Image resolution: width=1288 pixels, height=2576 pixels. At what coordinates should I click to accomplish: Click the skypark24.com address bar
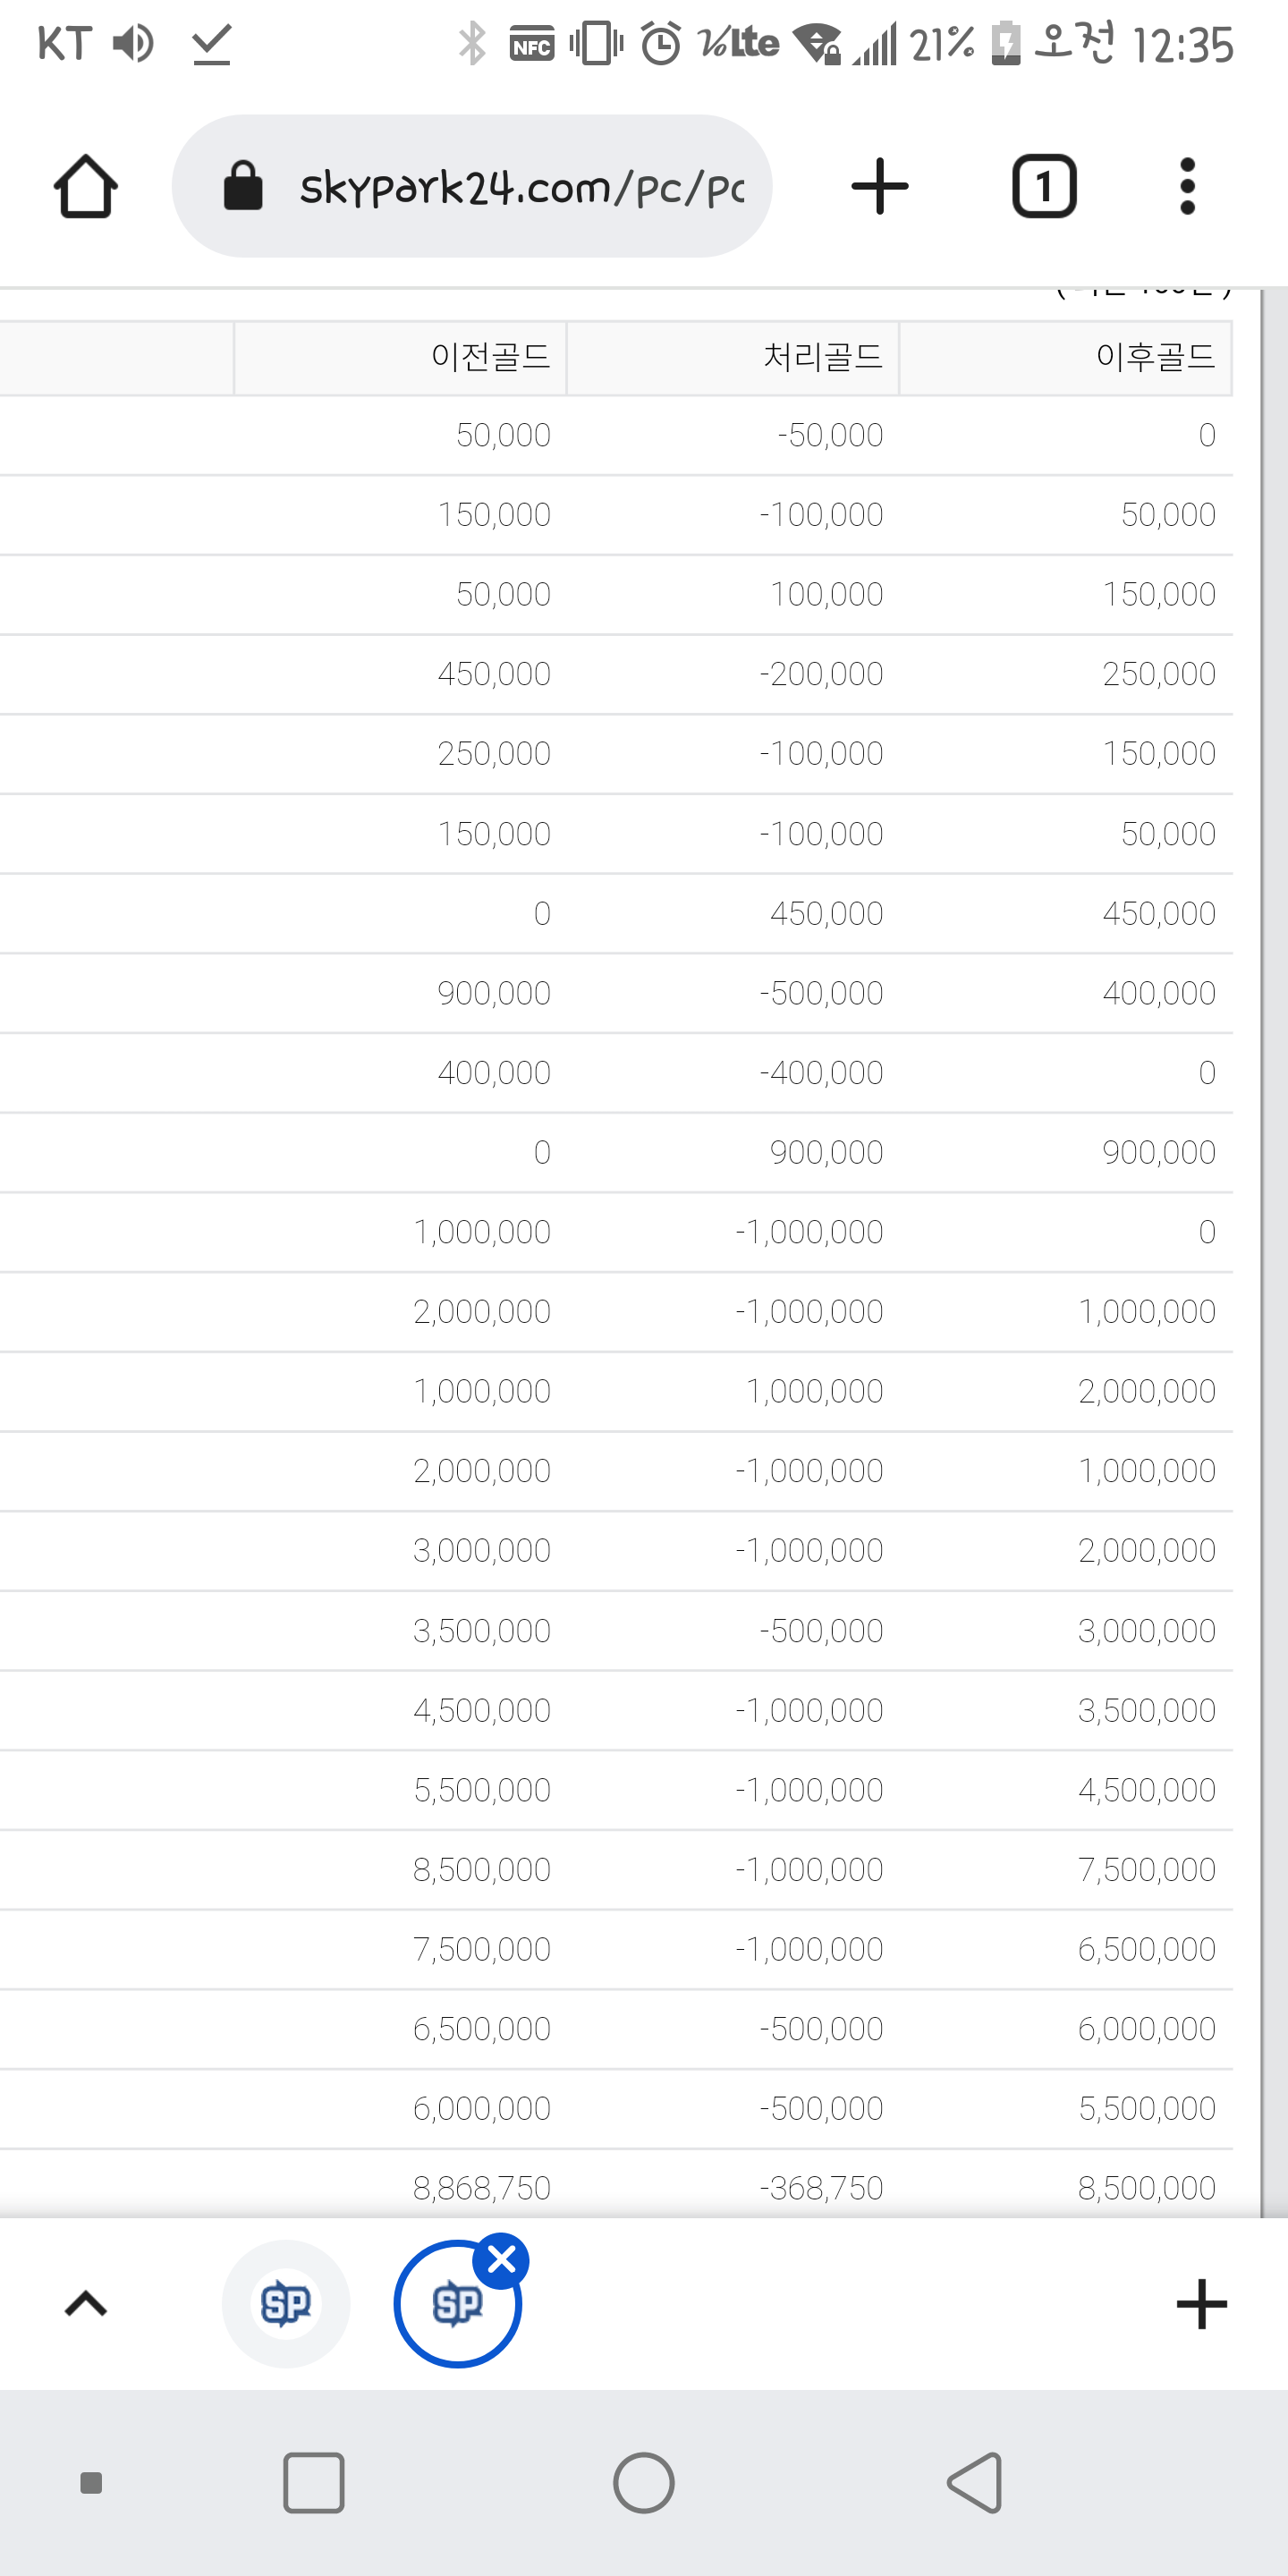point(472,186)
